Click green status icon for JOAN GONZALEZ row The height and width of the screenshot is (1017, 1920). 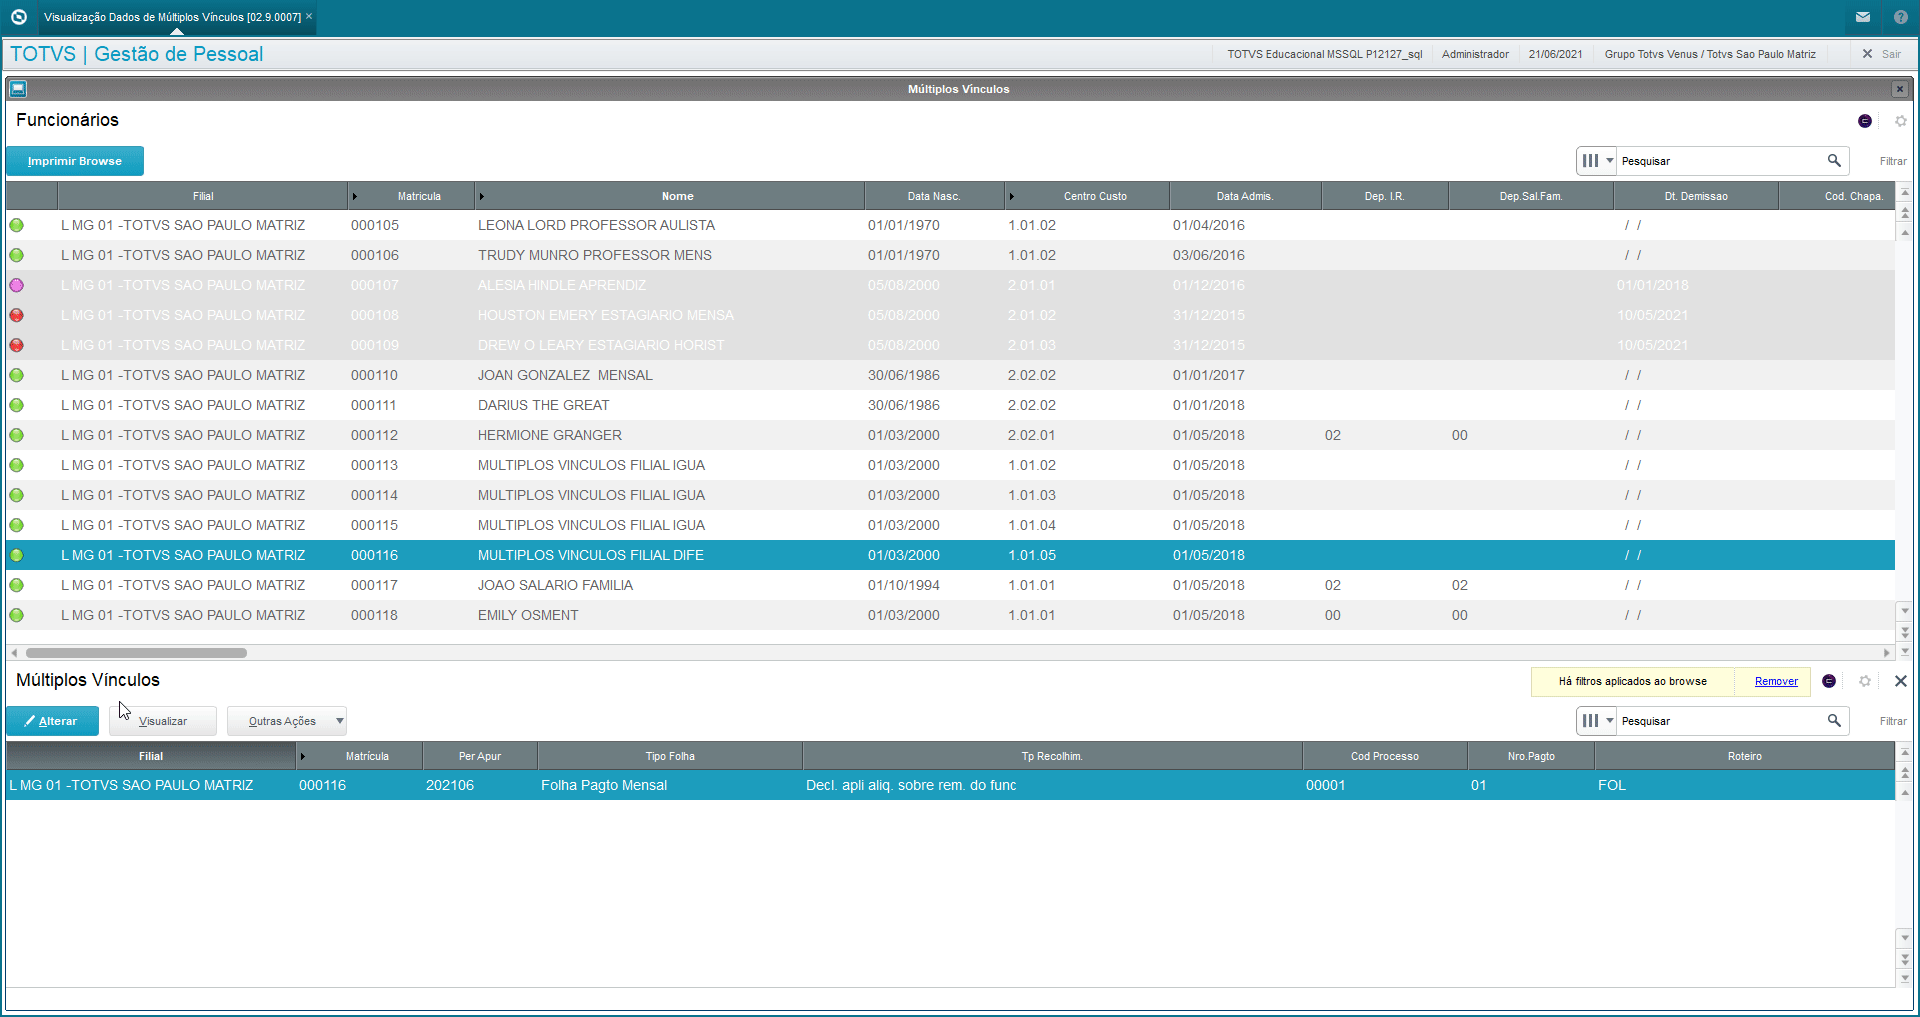tap(17, 375)
